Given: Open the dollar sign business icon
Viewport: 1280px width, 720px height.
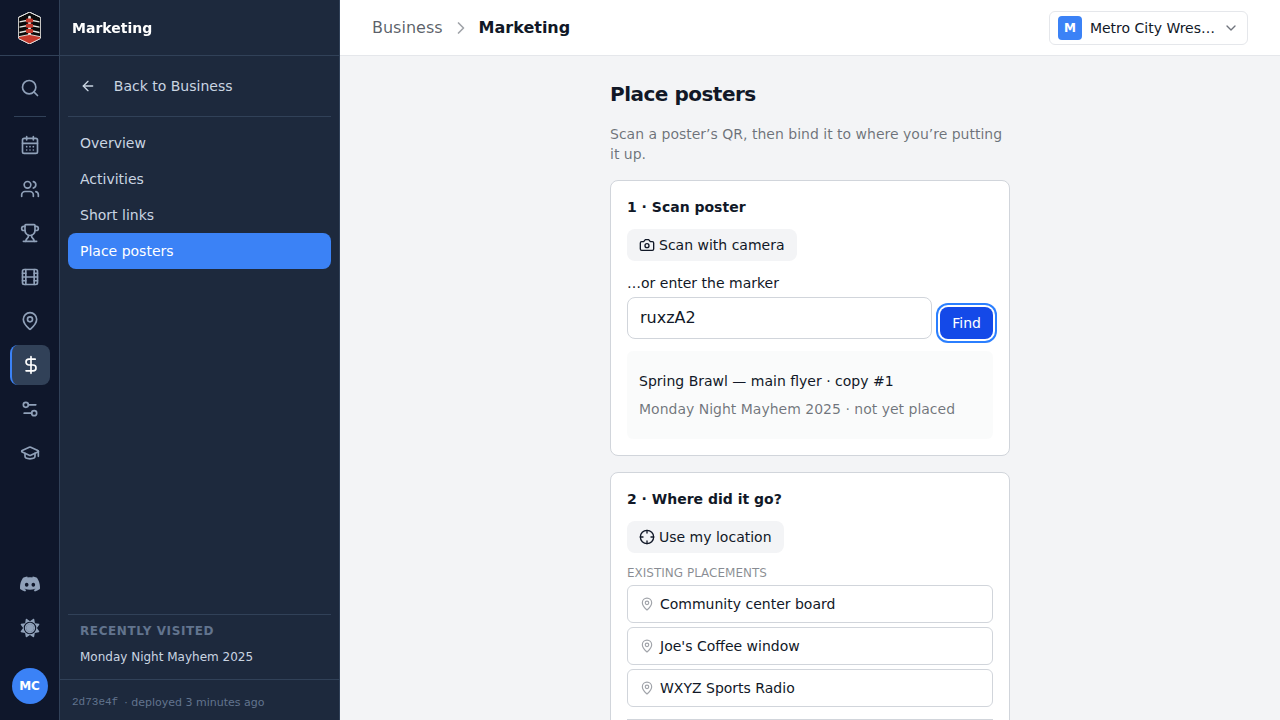Looking at the screenshot, I should (x=30, y=365).
